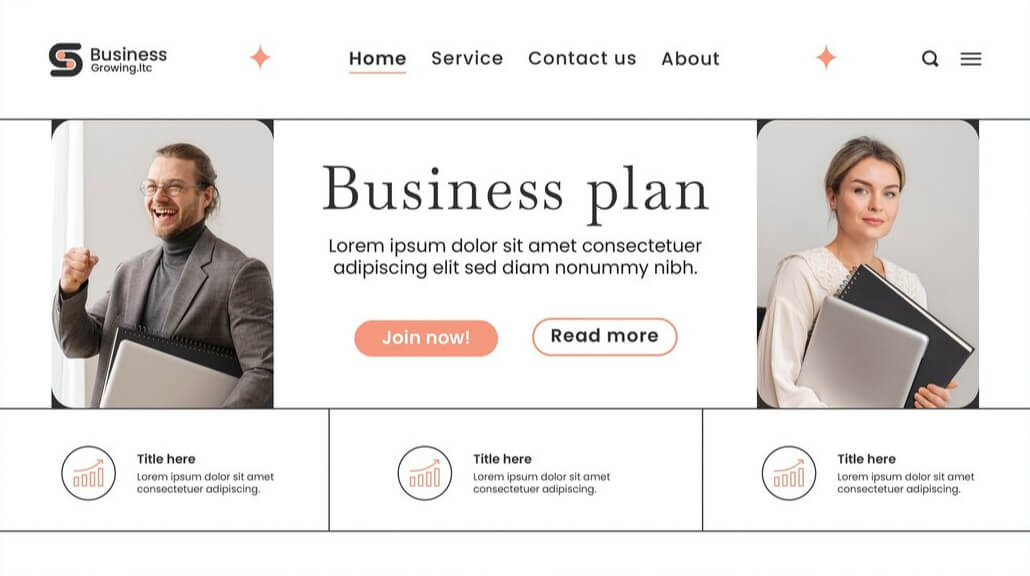Image resolution: width=1030 pixels, height=576 pixels.
Task: Click the right orange sparkle star
Action: (826, 58)
